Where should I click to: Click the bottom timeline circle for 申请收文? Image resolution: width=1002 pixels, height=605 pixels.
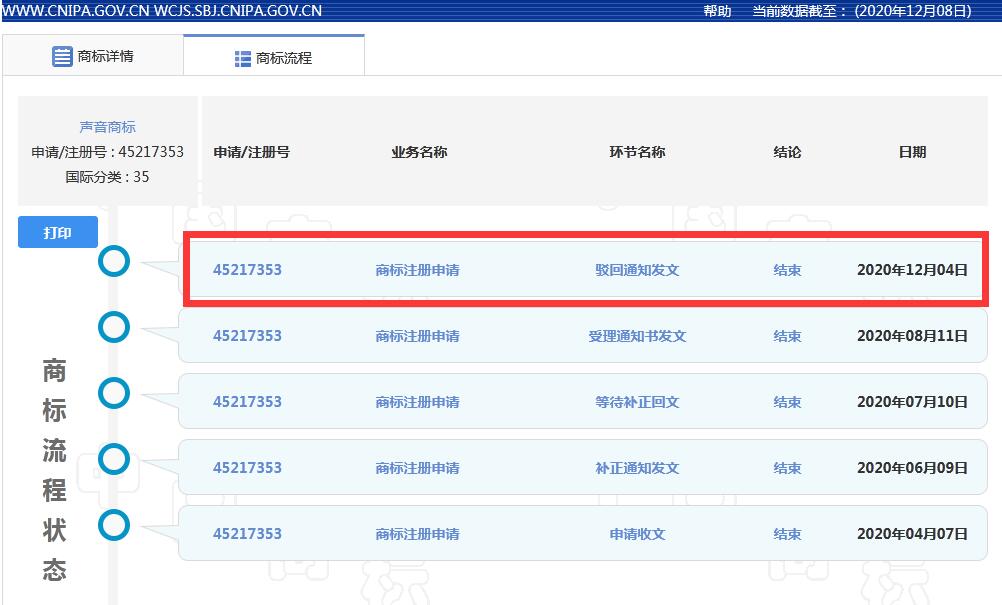(114, 525)
